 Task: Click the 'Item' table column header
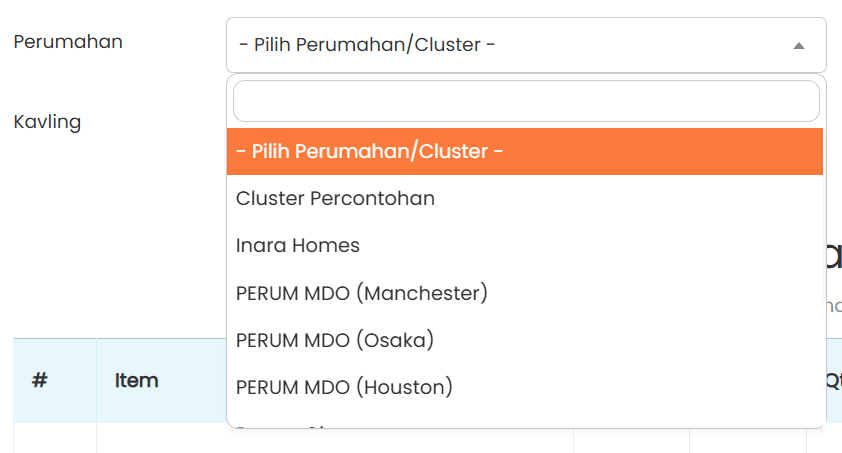137,380
